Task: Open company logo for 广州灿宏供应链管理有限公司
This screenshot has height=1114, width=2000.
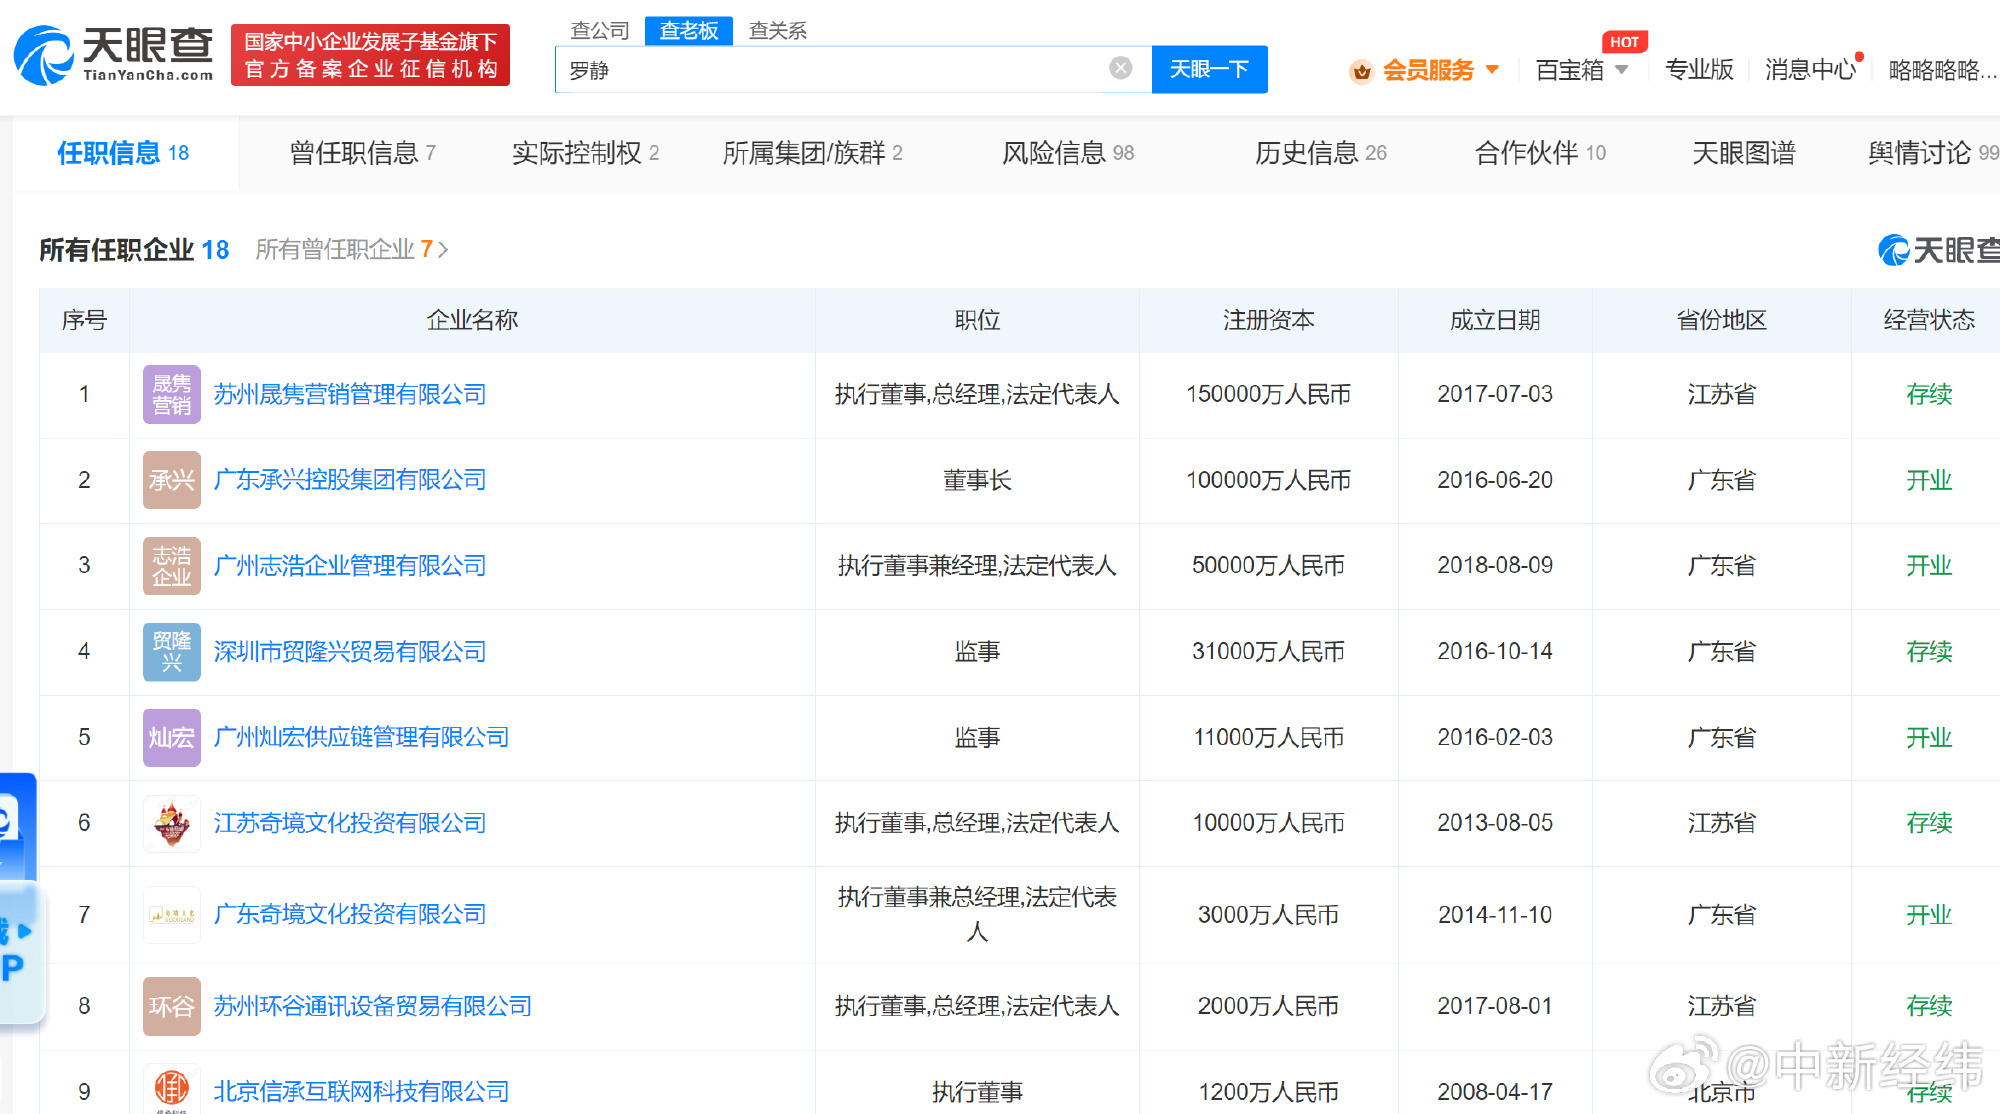Action: pos(172,738)
